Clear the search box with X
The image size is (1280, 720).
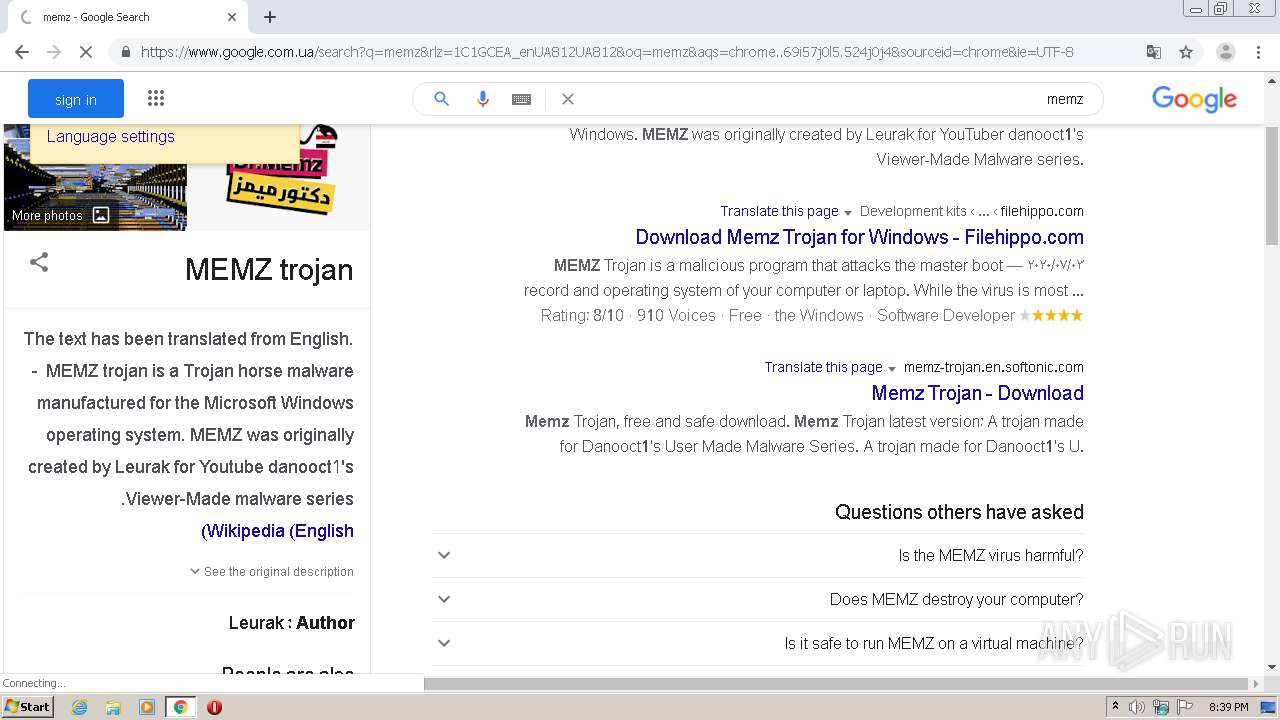coord(568,99)
